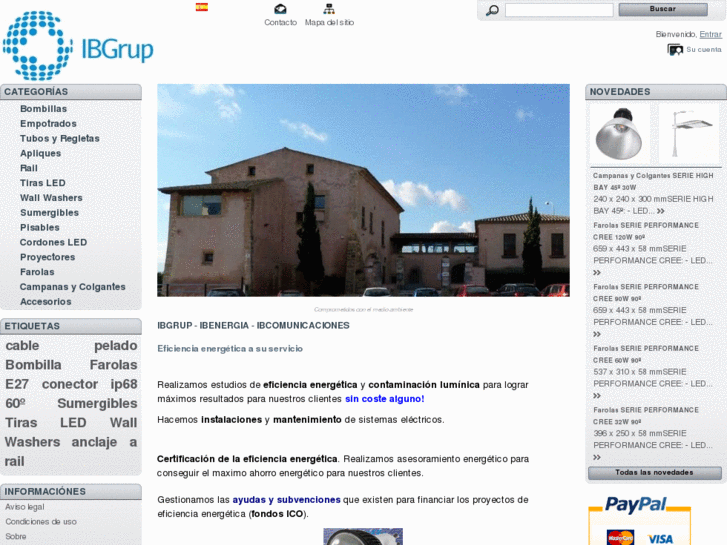Click the building banner photo
The width and height of the screenshot is (727, 545).
pos(363,190)
